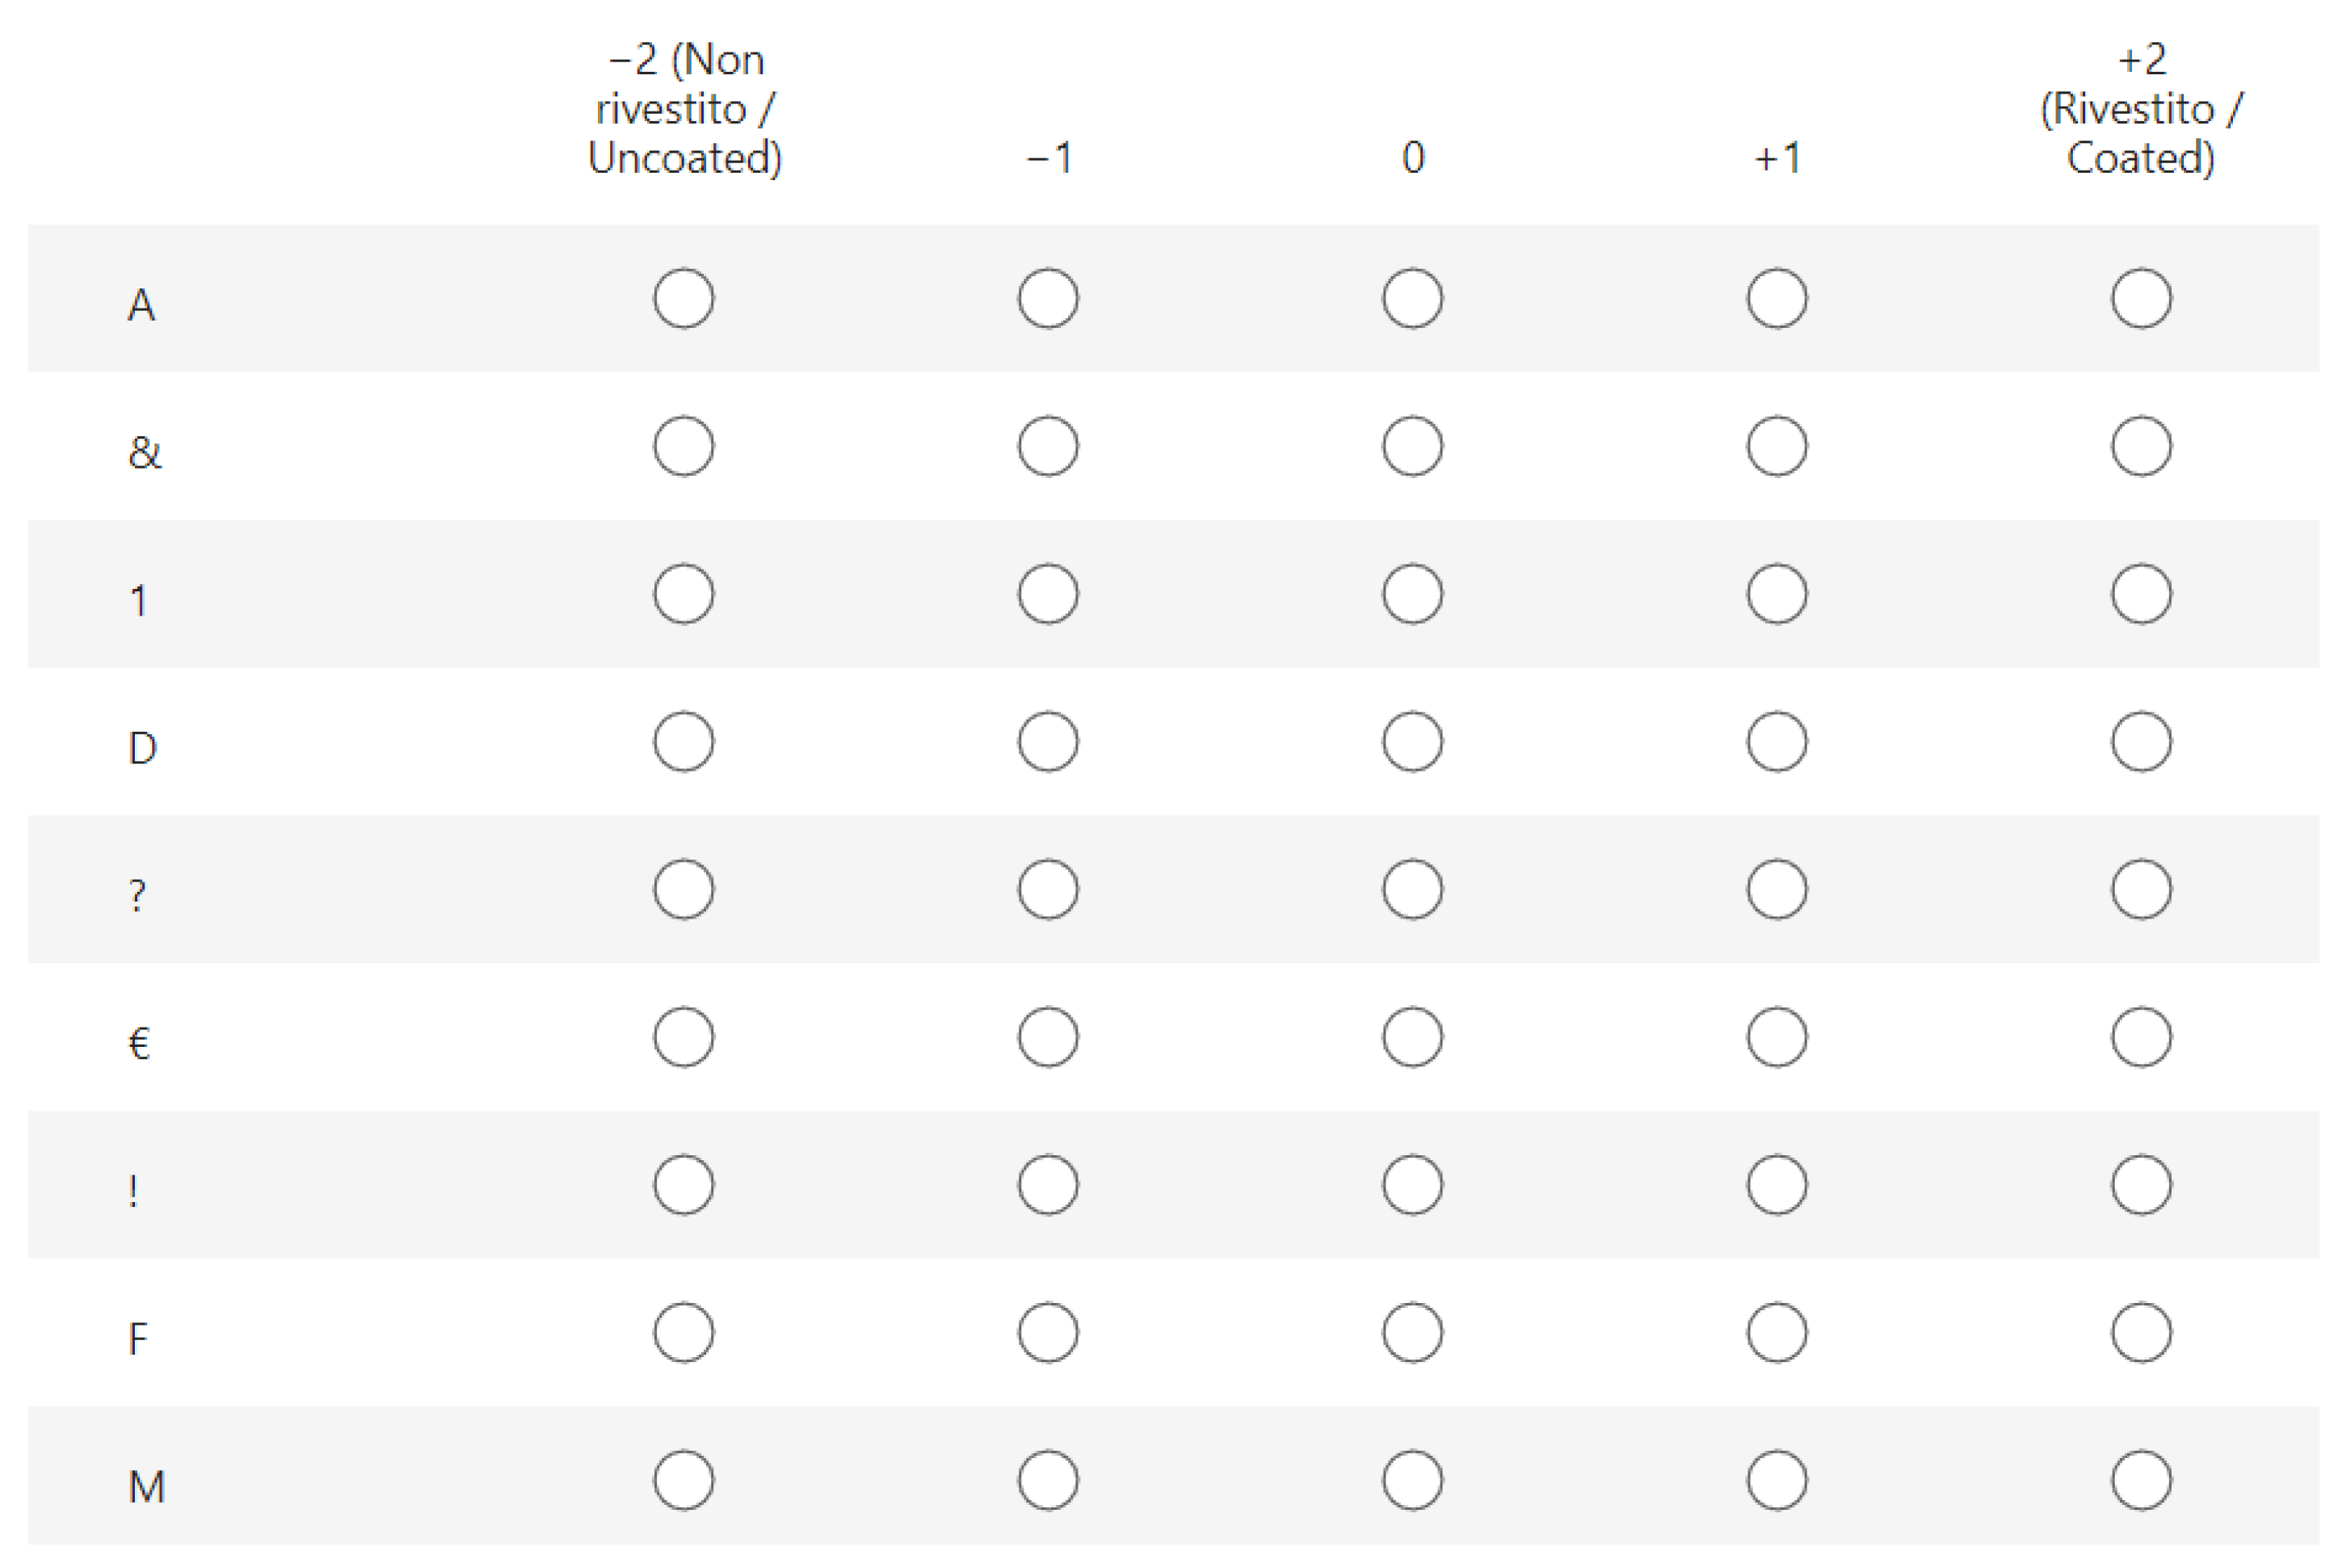
Task: Select −2 Uncoated for row M
Action: pyautogui.click(x=684, y=1480)
